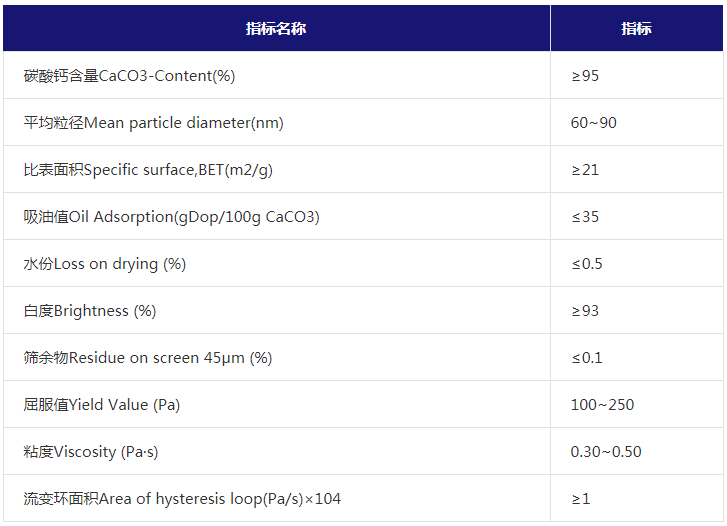
Task: Click the ≤35 value cell
Action: coord(585,217)
